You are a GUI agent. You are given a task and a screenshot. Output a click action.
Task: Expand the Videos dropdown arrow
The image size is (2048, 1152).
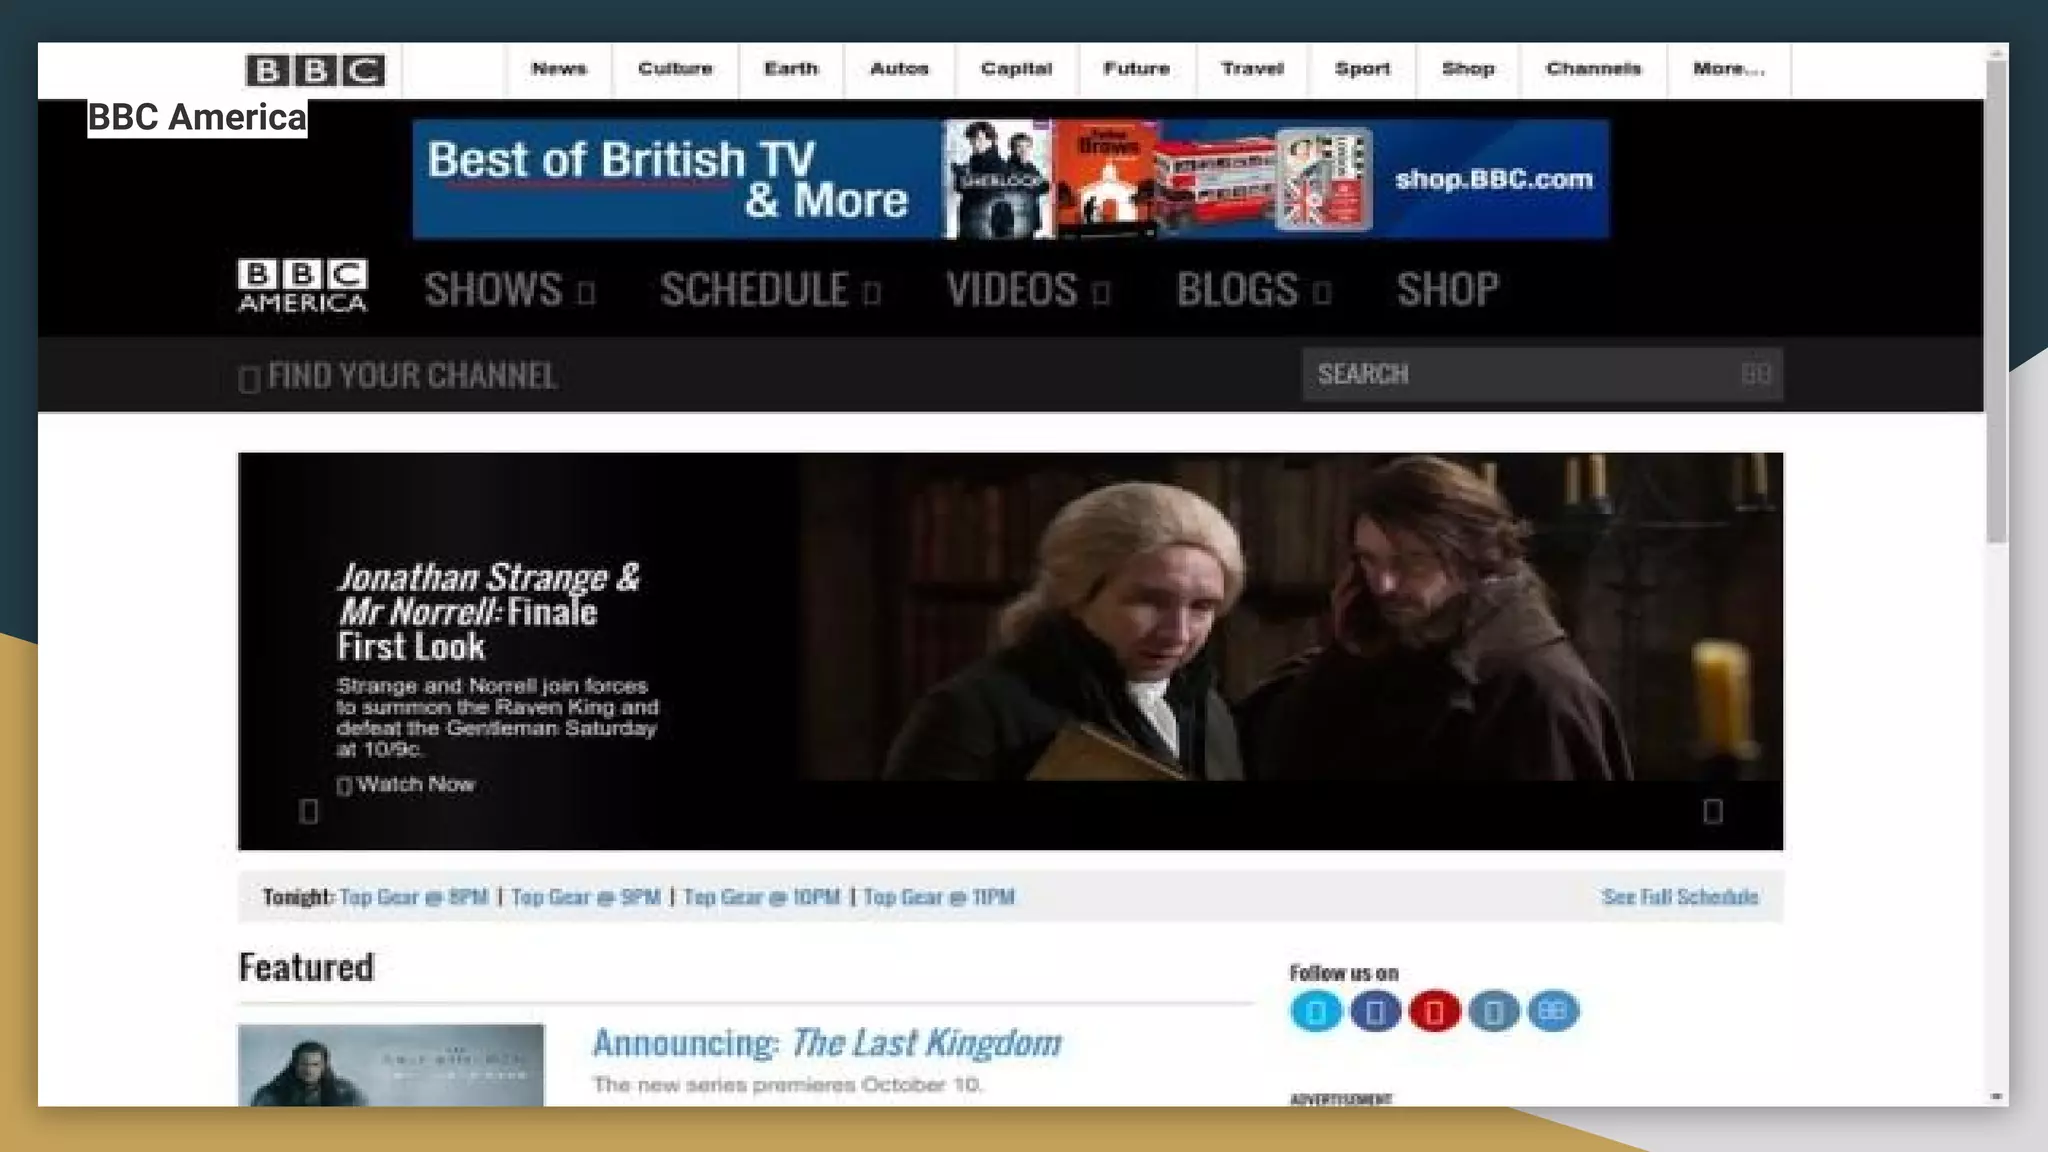tap(1101, 293)
